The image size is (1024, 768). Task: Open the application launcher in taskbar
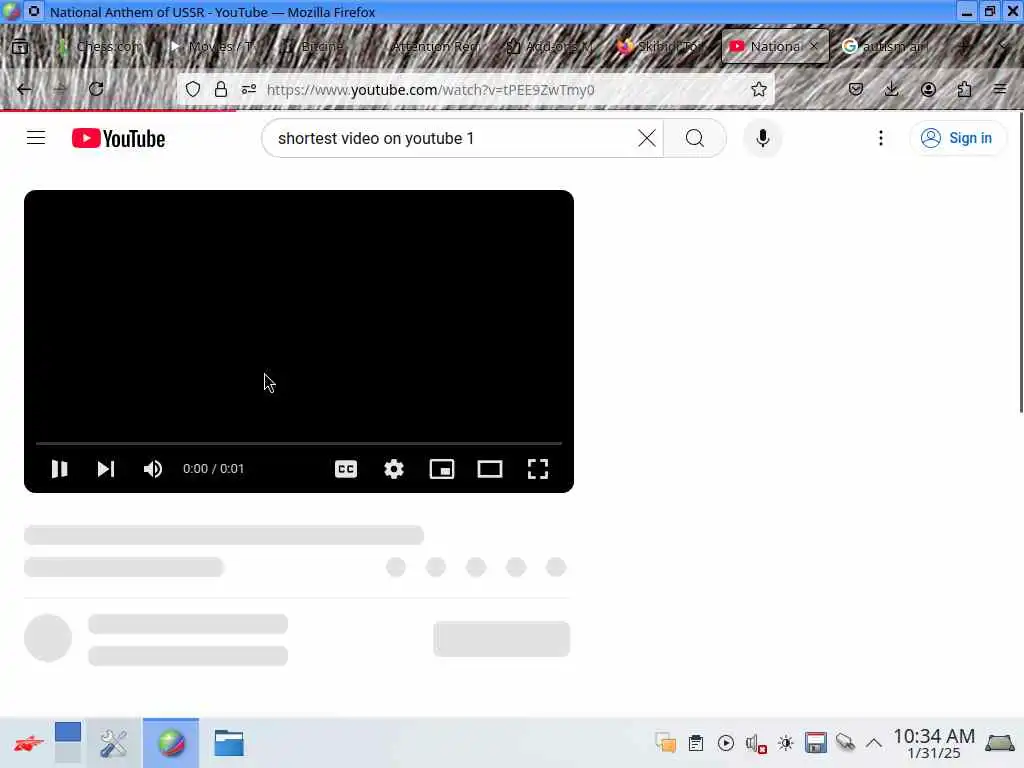pyautogui.click(x=27, y=743)
